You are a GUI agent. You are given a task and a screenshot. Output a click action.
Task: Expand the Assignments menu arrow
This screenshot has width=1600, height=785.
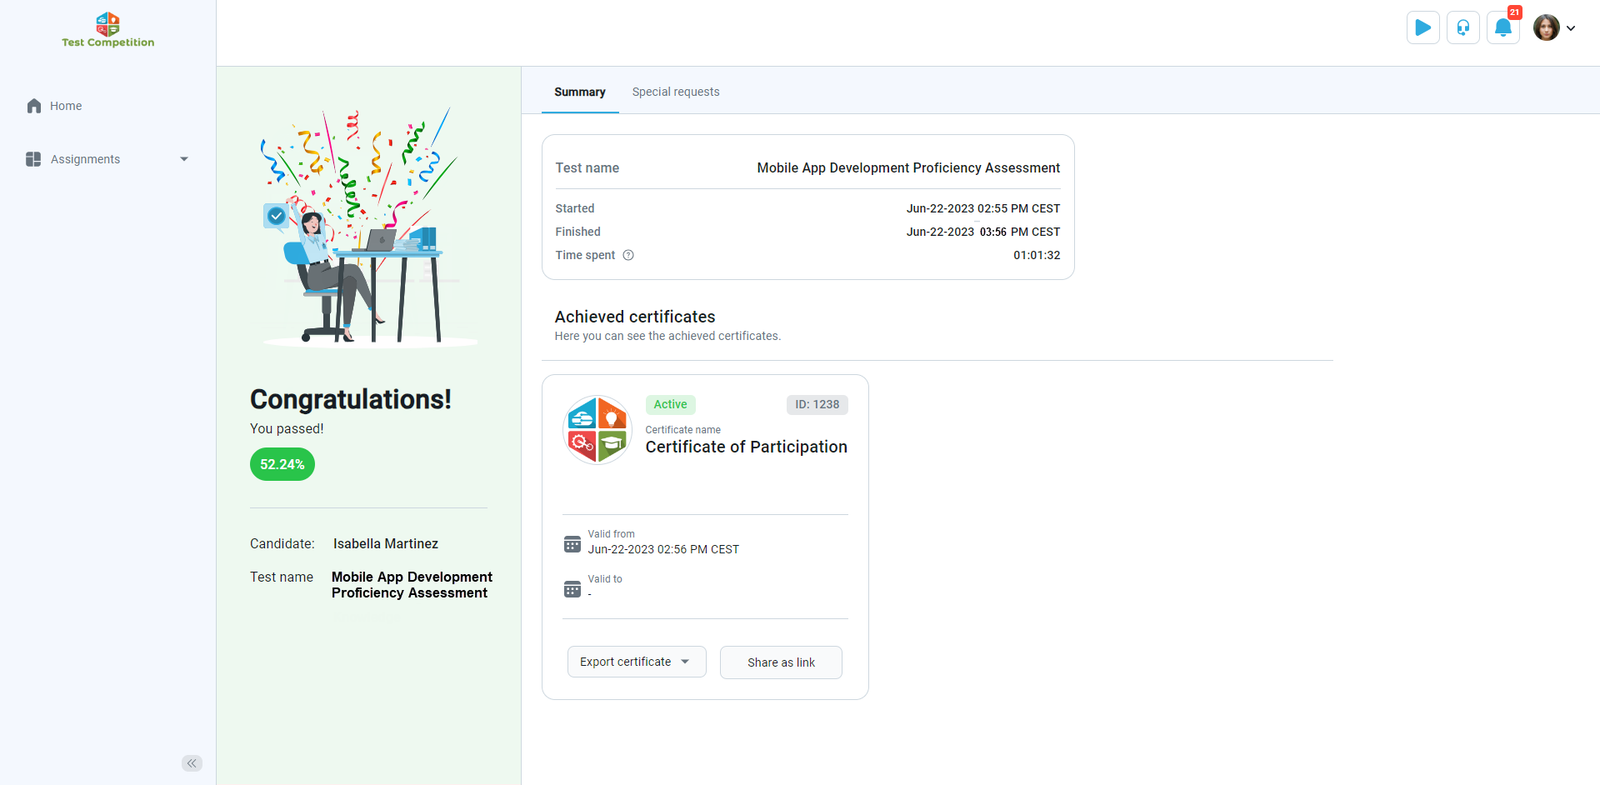point(184,159)
